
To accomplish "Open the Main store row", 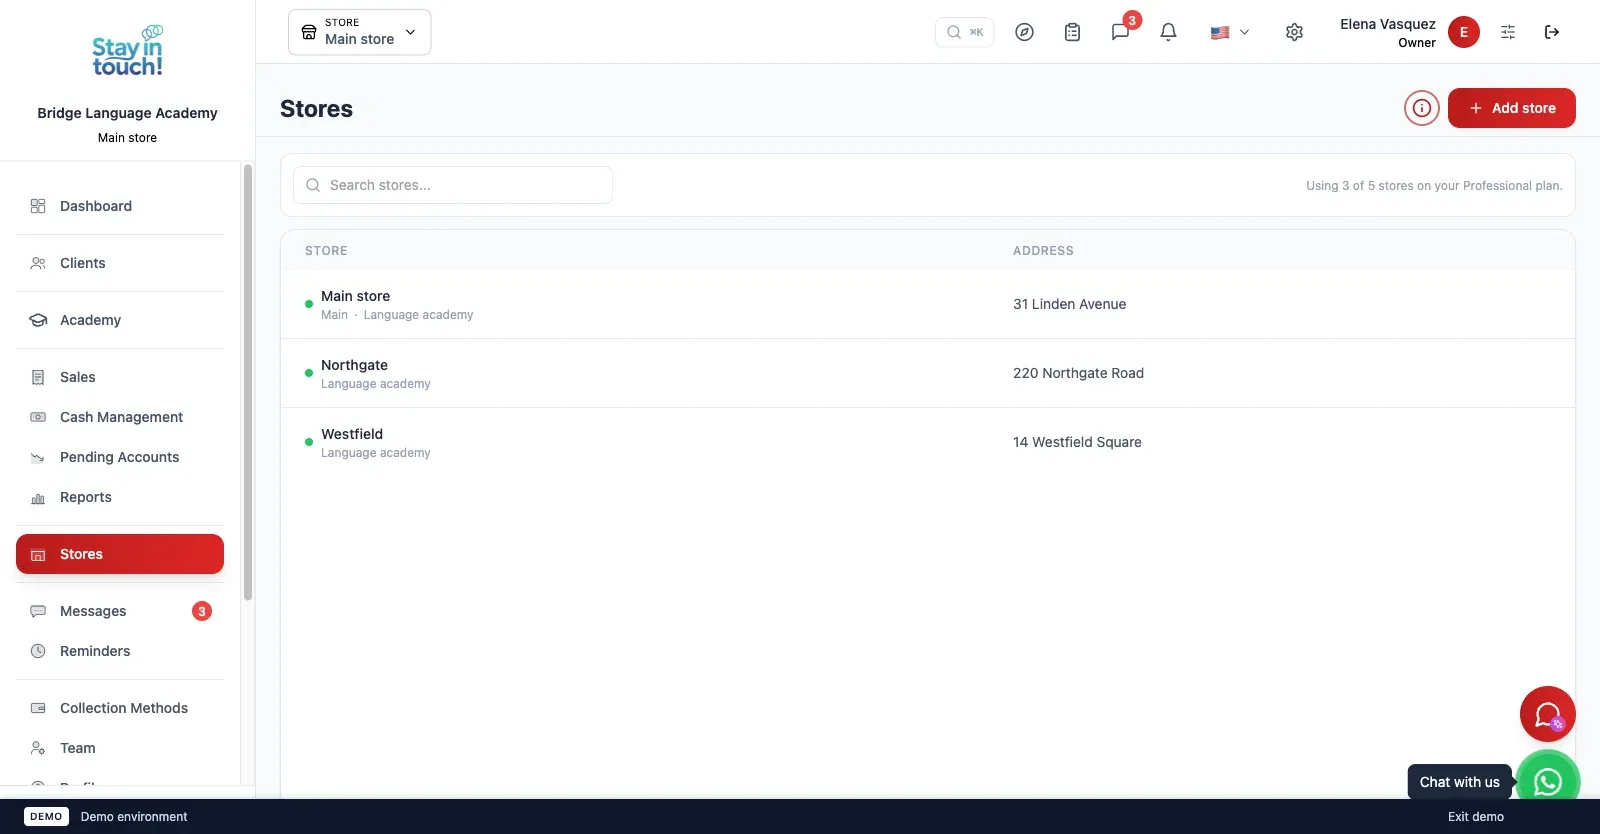I will (x=928, y=304).
